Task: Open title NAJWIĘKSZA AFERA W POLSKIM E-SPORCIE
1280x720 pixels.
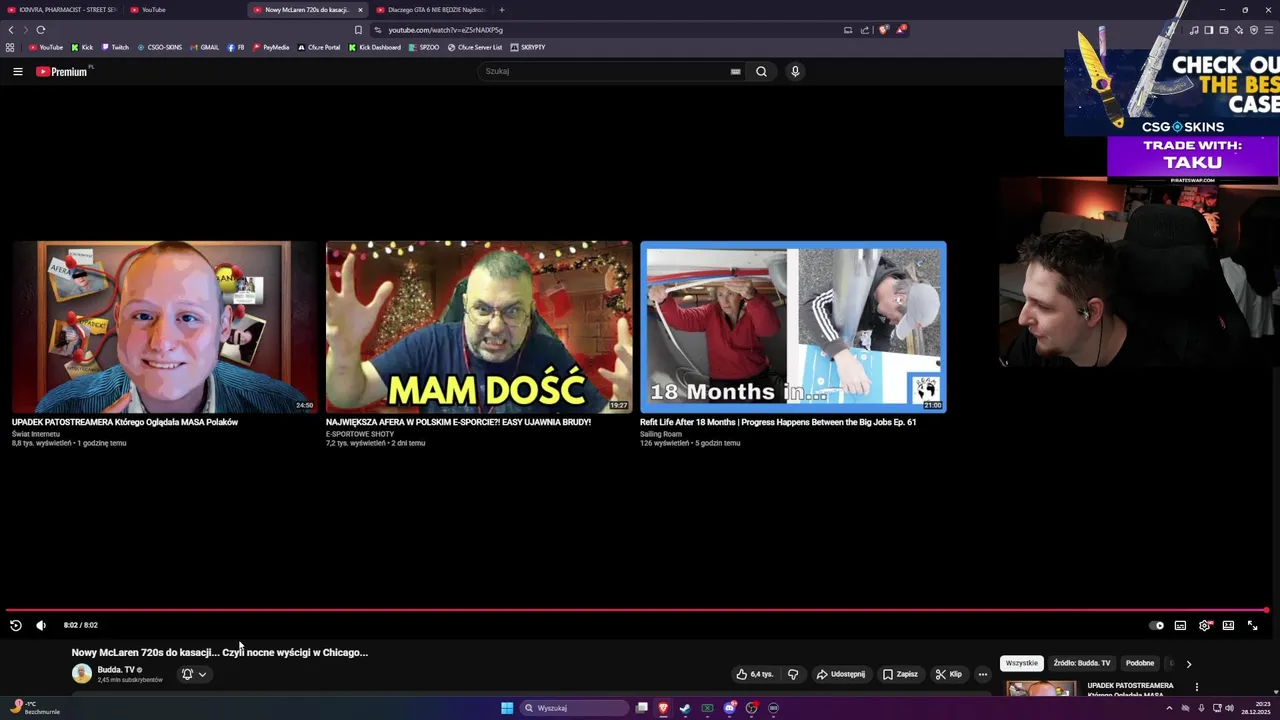Action: click(458, 422)
